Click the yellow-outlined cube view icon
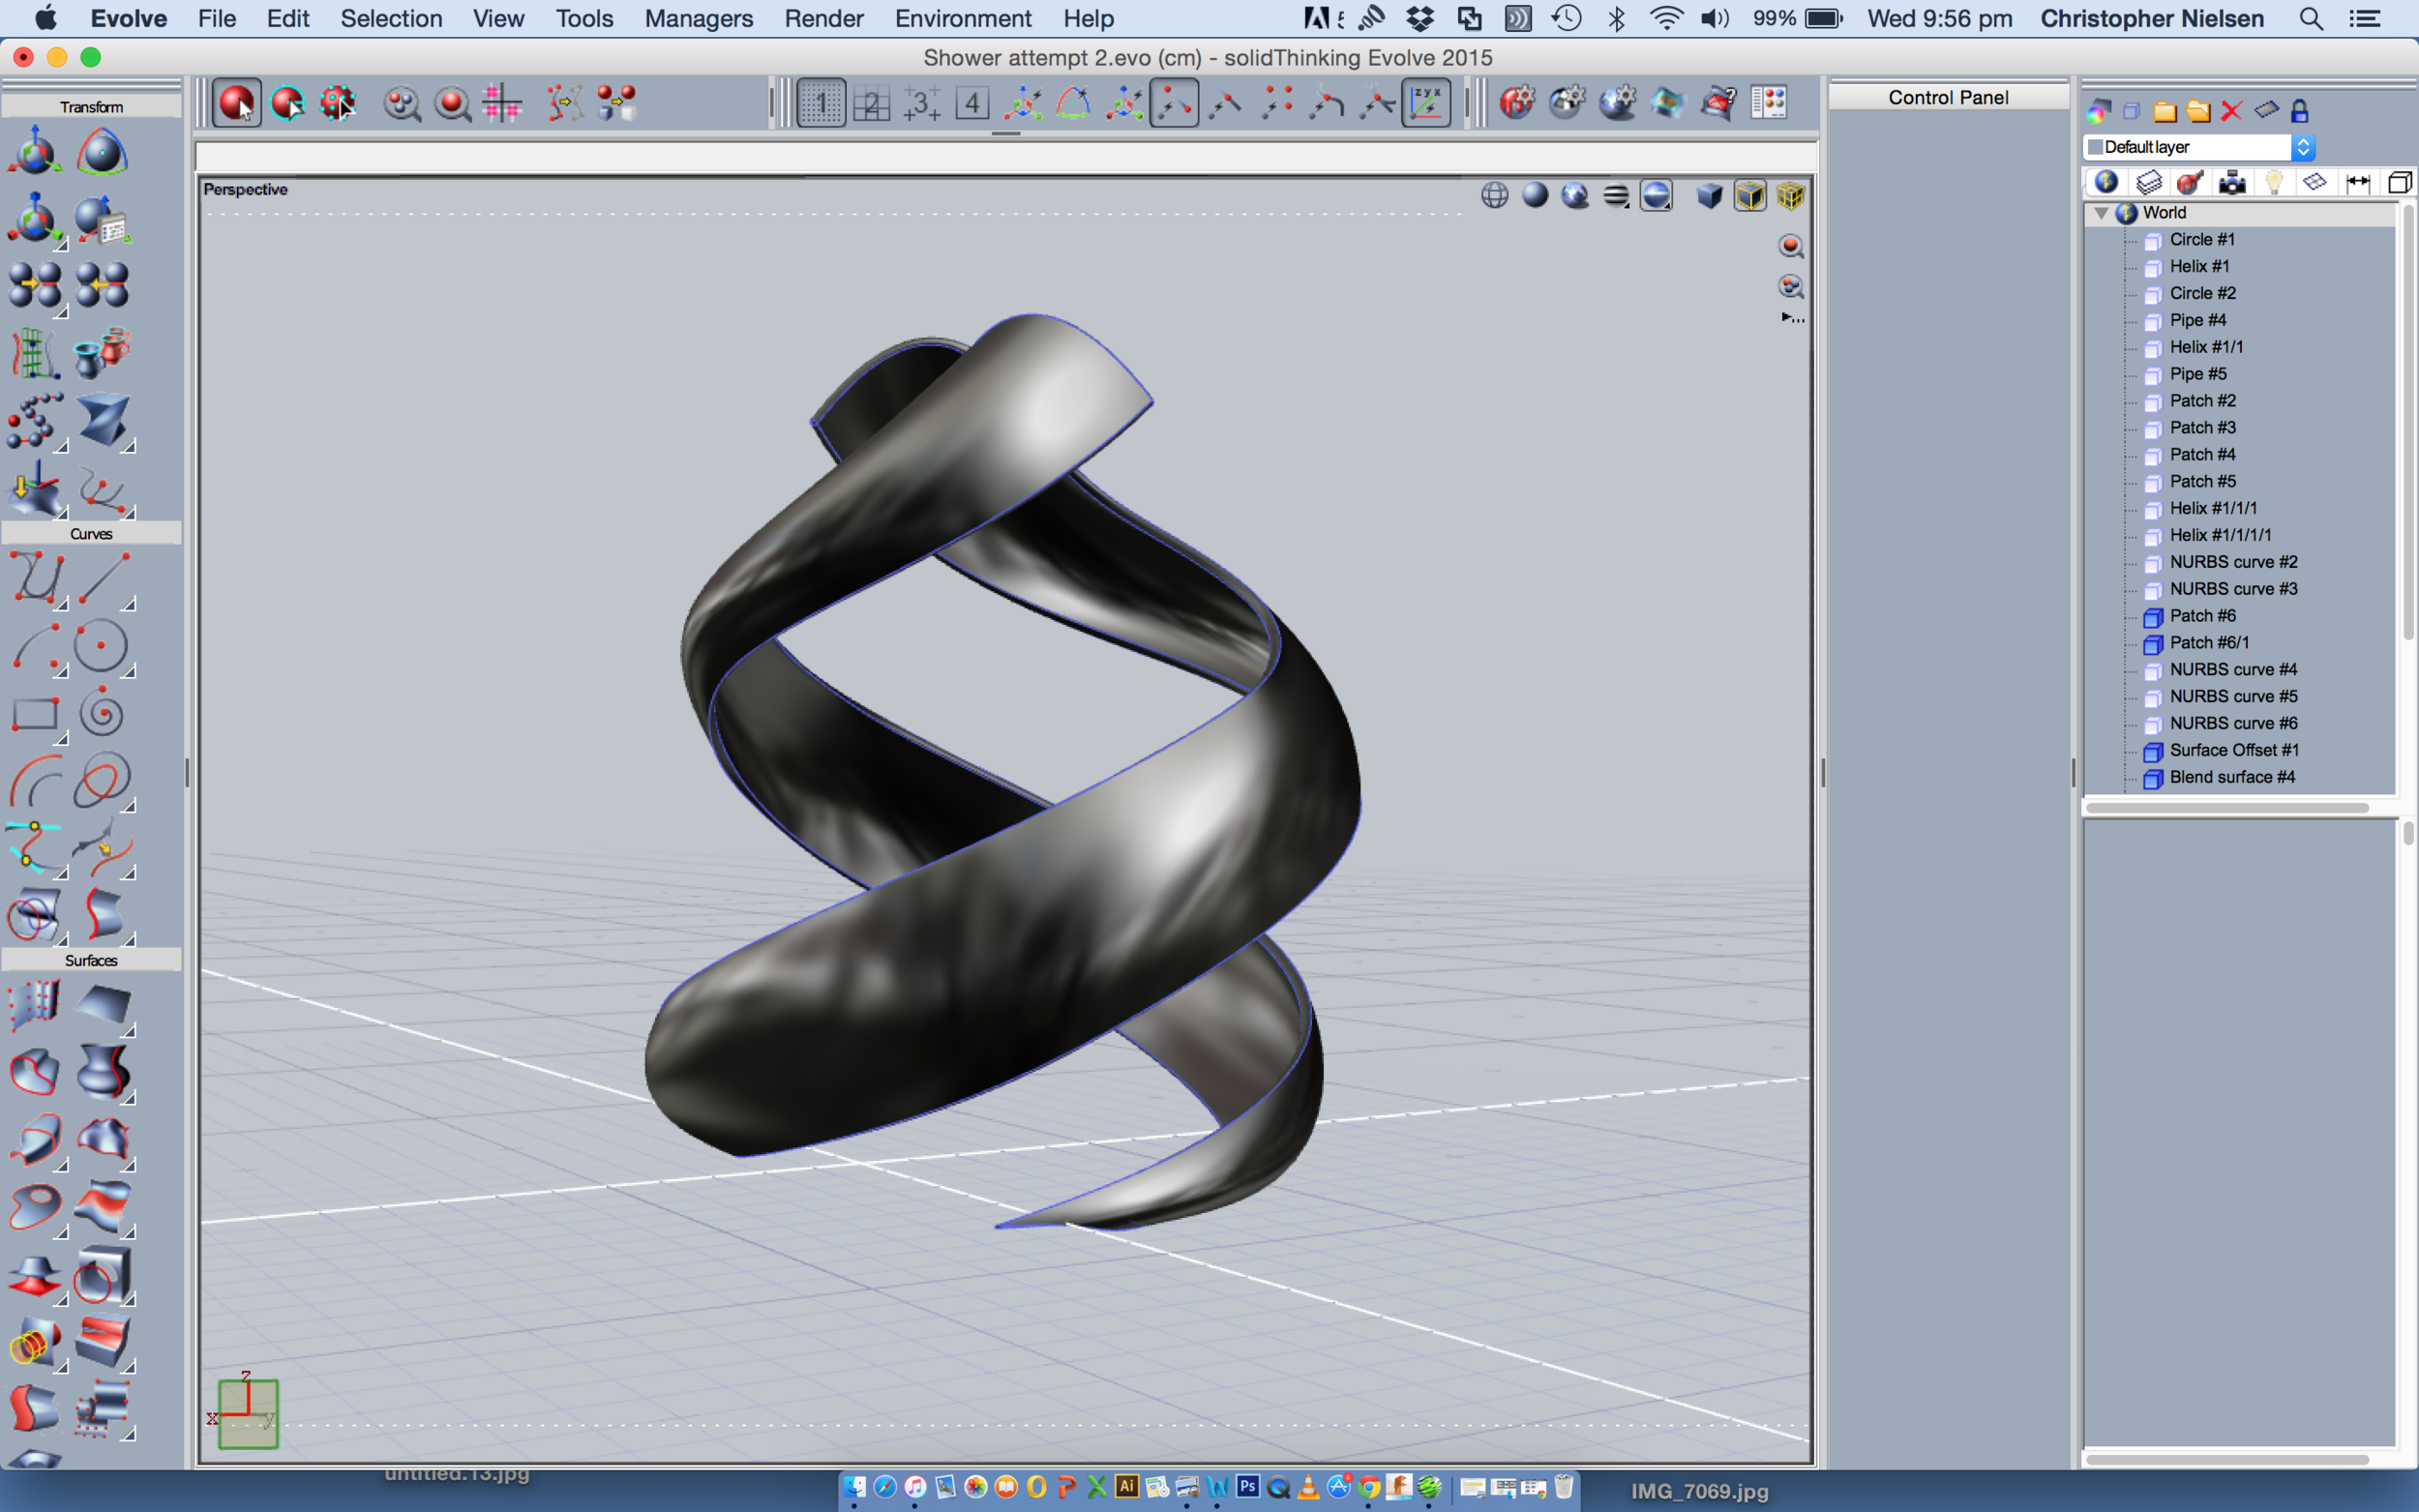 1749,195
